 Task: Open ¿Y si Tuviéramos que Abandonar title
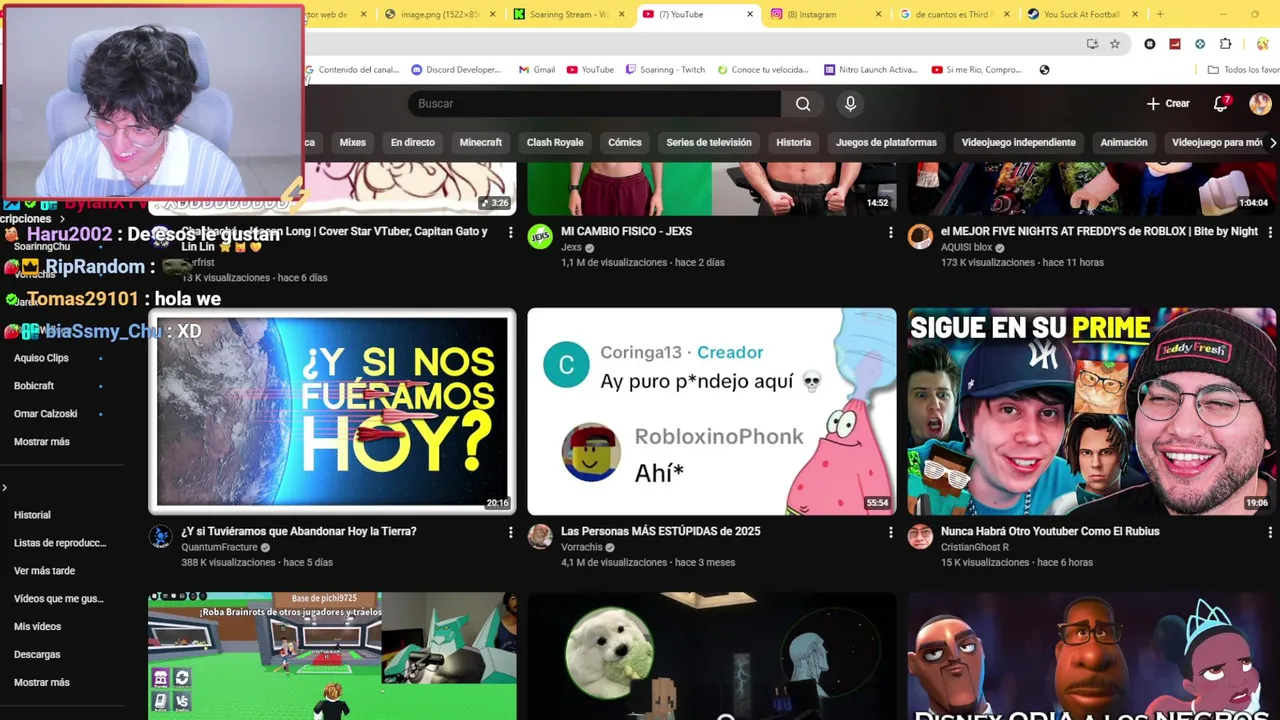click(x=298, y=531)
